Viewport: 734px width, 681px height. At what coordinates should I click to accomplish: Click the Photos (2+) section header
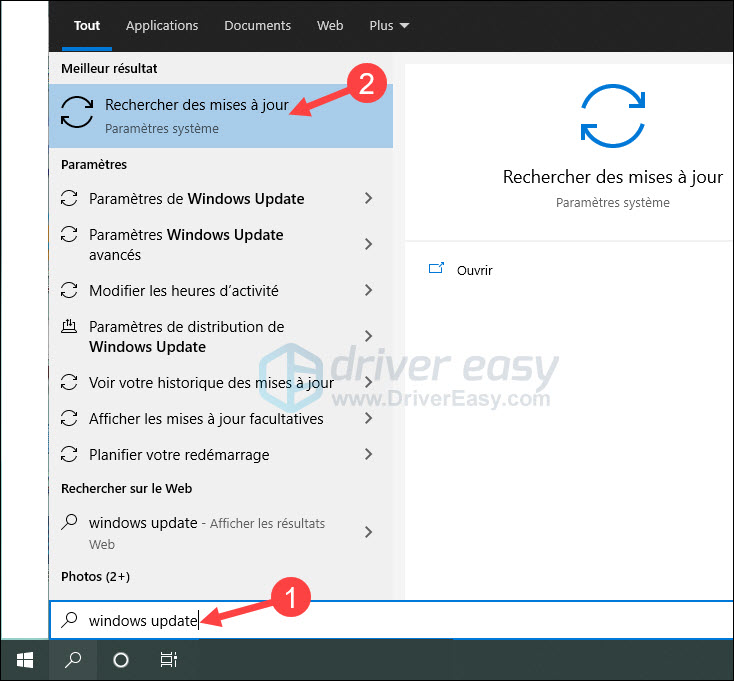click(95, 576)
